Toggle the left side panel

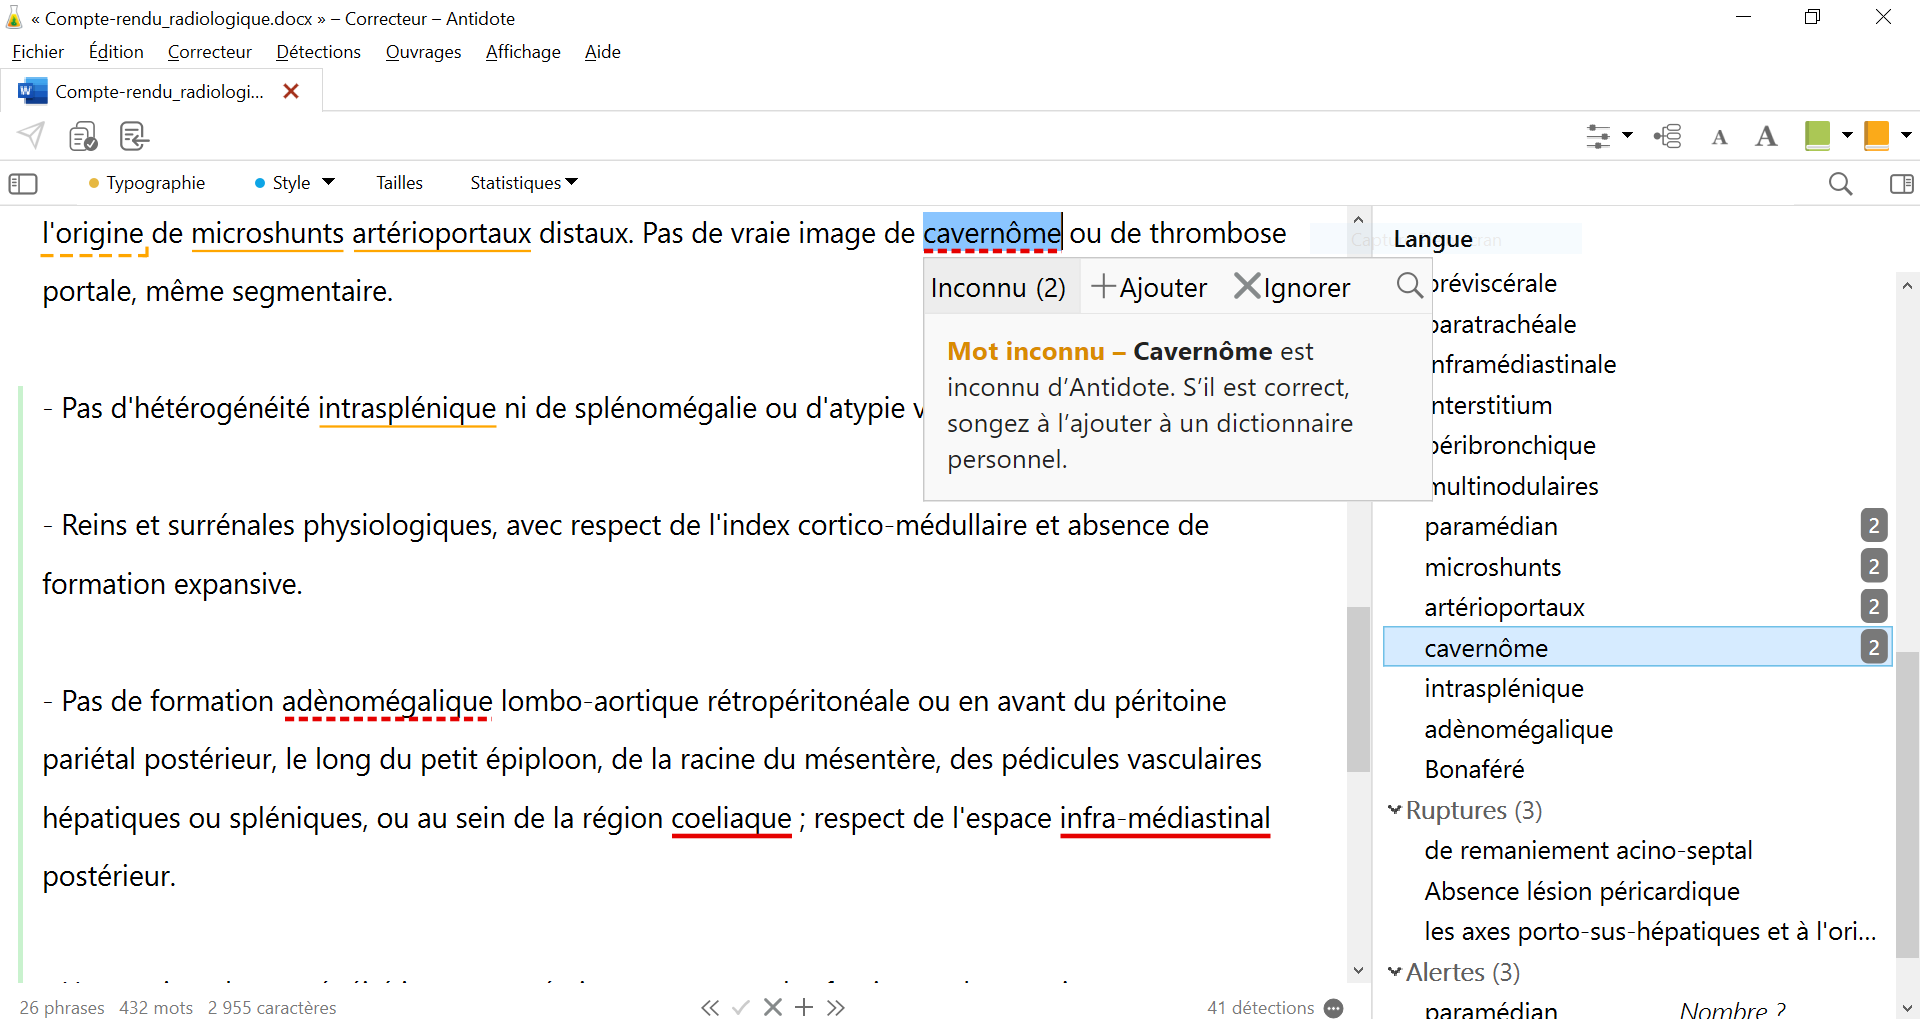pyautogui.click(x=23, y=183)
